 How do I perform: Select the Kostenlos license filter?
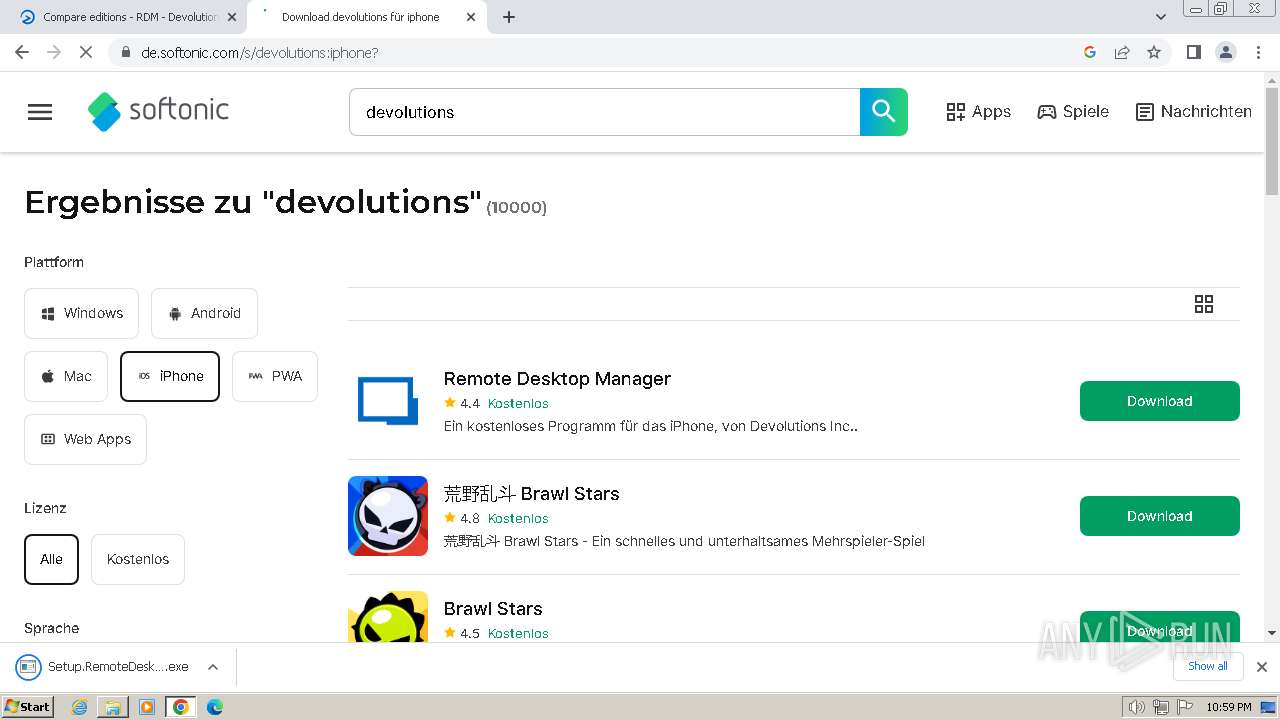[138, 559]
